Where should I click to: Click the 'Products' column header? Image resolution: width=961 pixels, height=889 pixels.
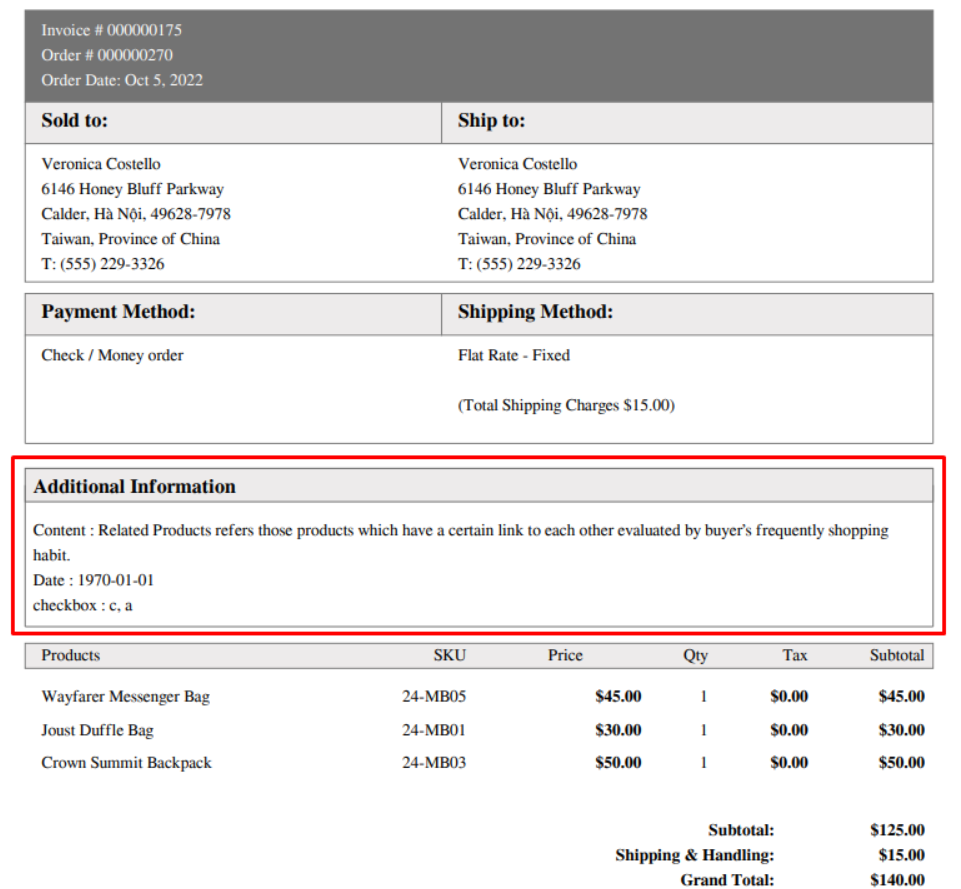(70, 655)
